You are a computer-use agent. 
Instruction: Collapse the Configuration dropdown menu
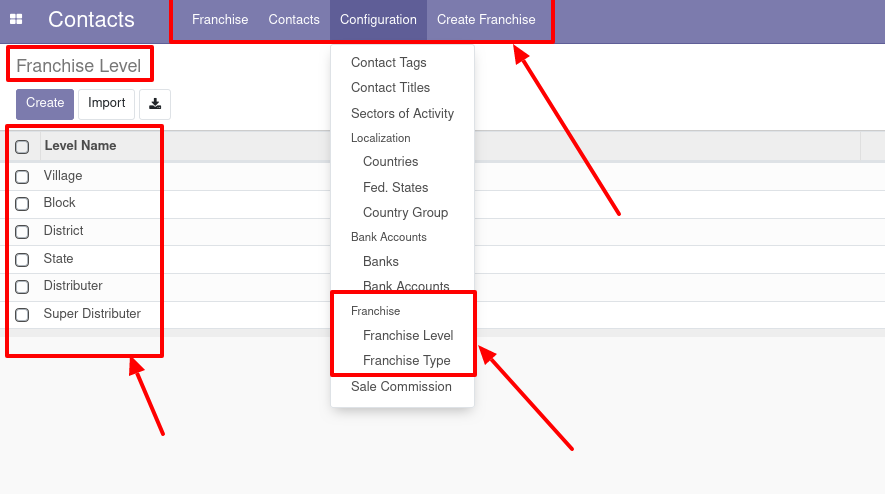tap(378, 19)
